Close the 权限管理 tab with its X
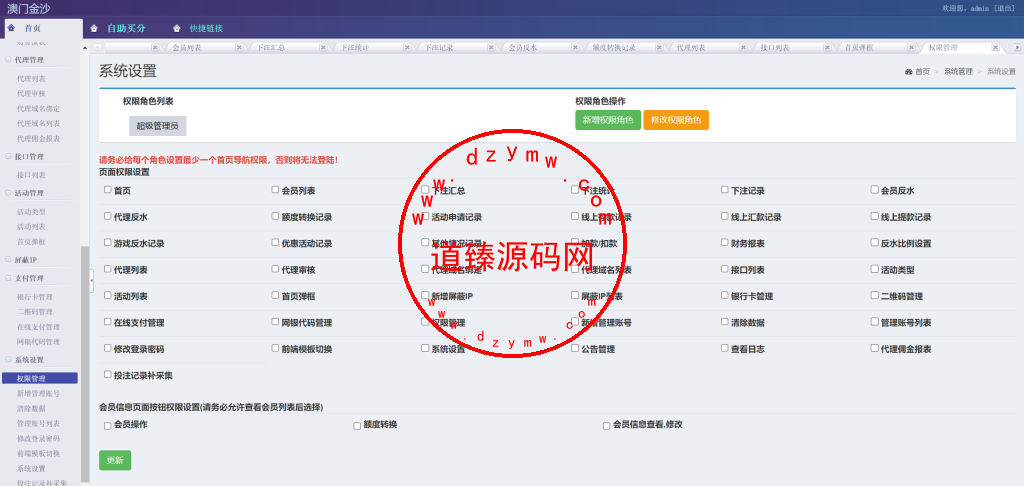Screen dimensions: 1024x486 [995, 48]
